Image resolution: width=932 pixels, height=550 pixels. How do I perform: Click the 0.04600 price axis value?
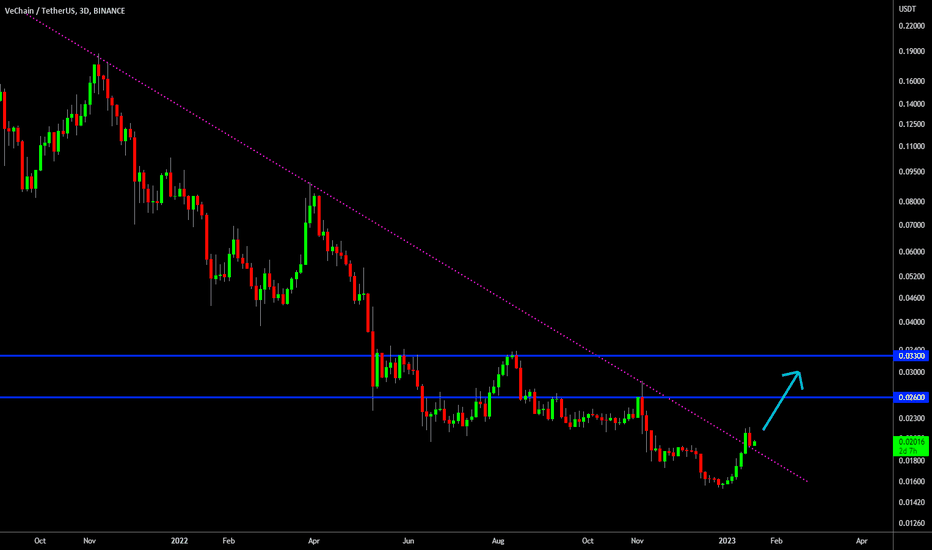click(x=912, y=298)
